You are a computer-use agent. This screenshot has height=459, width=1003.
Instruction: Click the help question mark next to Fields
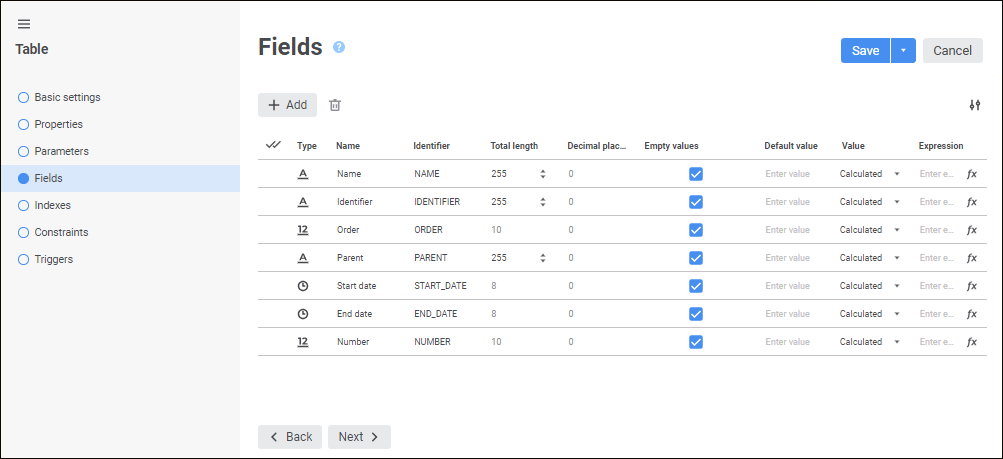[x=339, y=47]
